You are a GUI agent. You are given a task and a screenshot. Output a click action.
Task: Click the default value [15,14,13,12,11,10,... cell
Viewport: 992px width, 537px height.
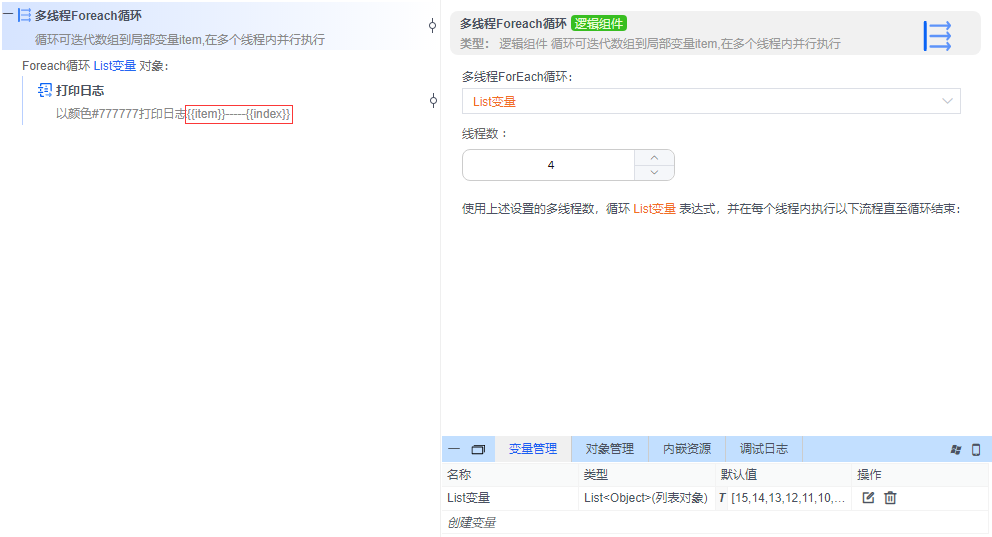pyautogui.click(x=788, y=498)
